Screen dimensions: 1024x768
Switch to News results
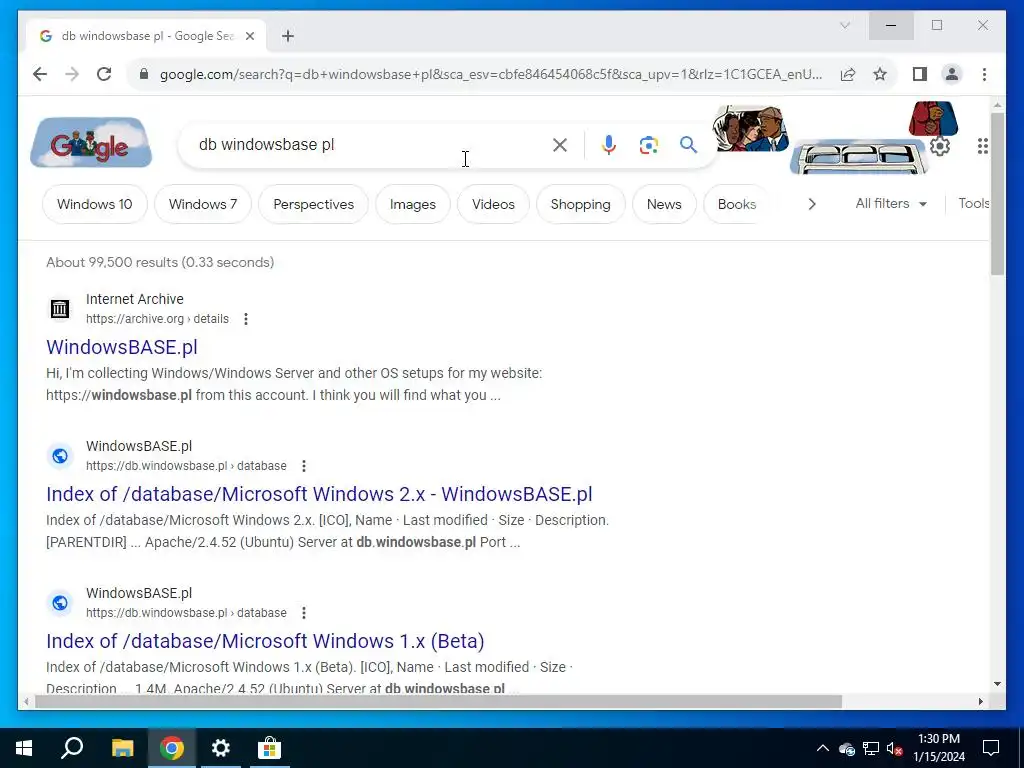664,204
